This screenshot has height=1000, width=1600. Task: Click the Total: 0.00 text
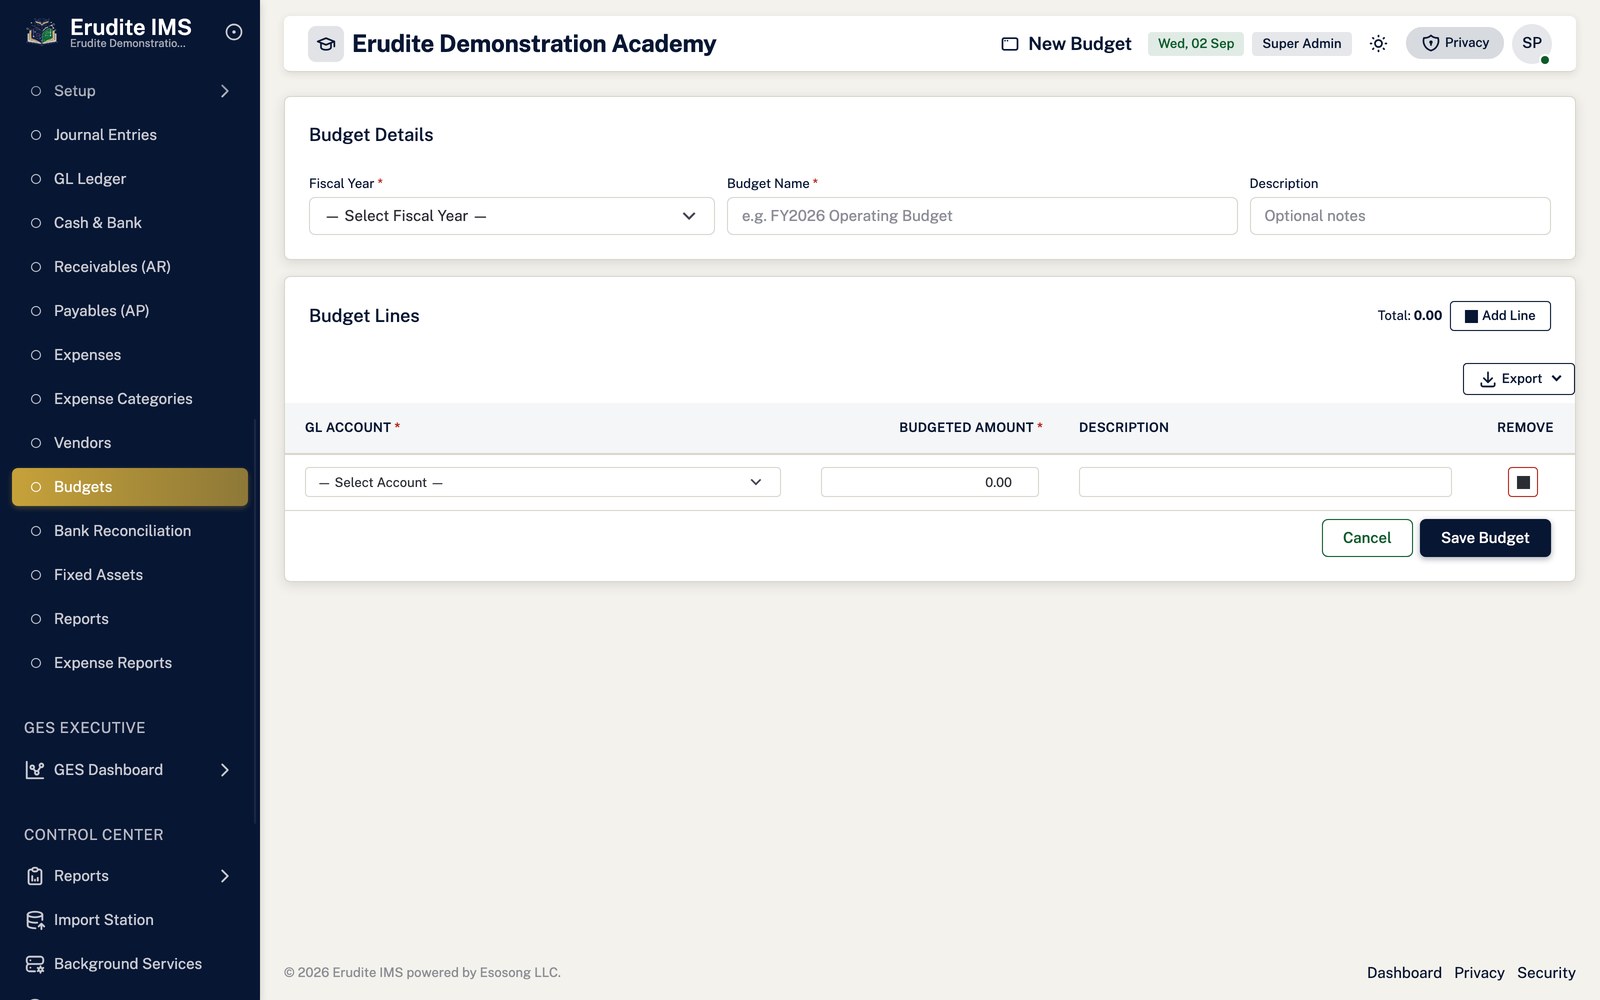[1409, 316]
